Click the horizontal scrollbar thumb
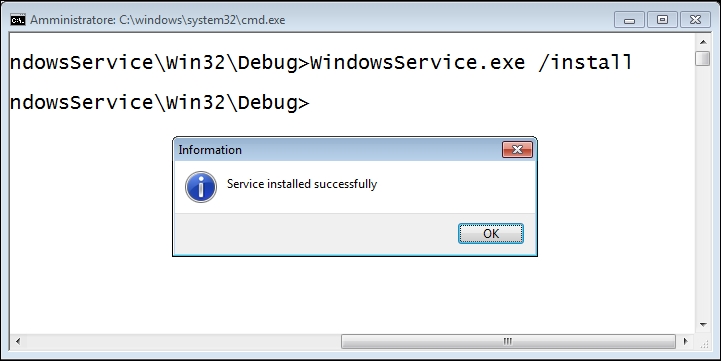Viewport: 721px width, 361px height. (x=508, y=341)
